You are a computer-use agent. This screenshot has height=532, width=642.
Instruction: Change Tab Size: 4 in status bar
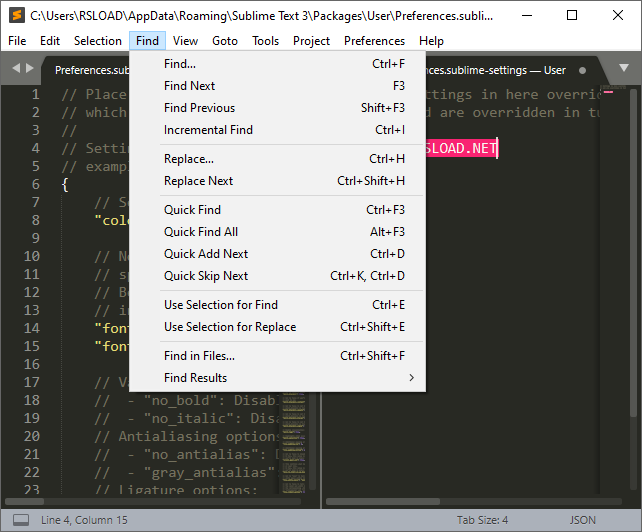(482, 520)
